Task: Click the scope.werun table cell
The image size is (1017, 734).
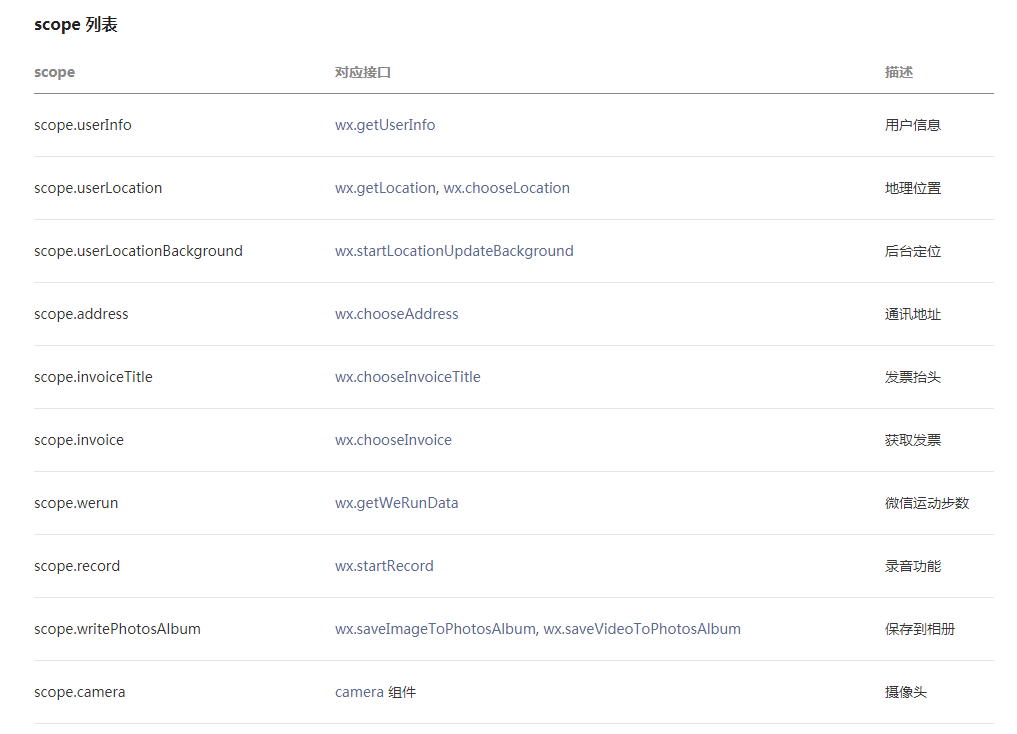Action: (x=76, y=503)
